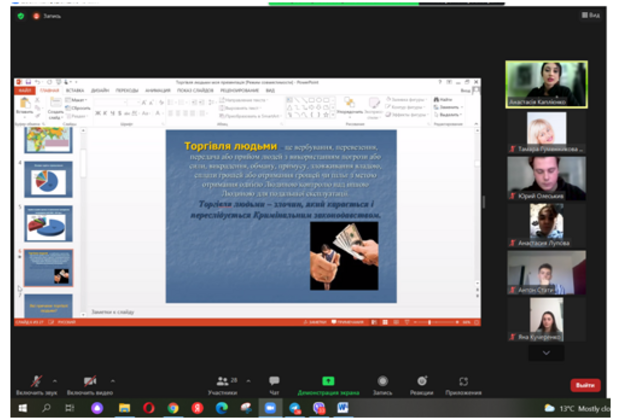Click Найти find button
620x420 pixels.
[443, 100]
